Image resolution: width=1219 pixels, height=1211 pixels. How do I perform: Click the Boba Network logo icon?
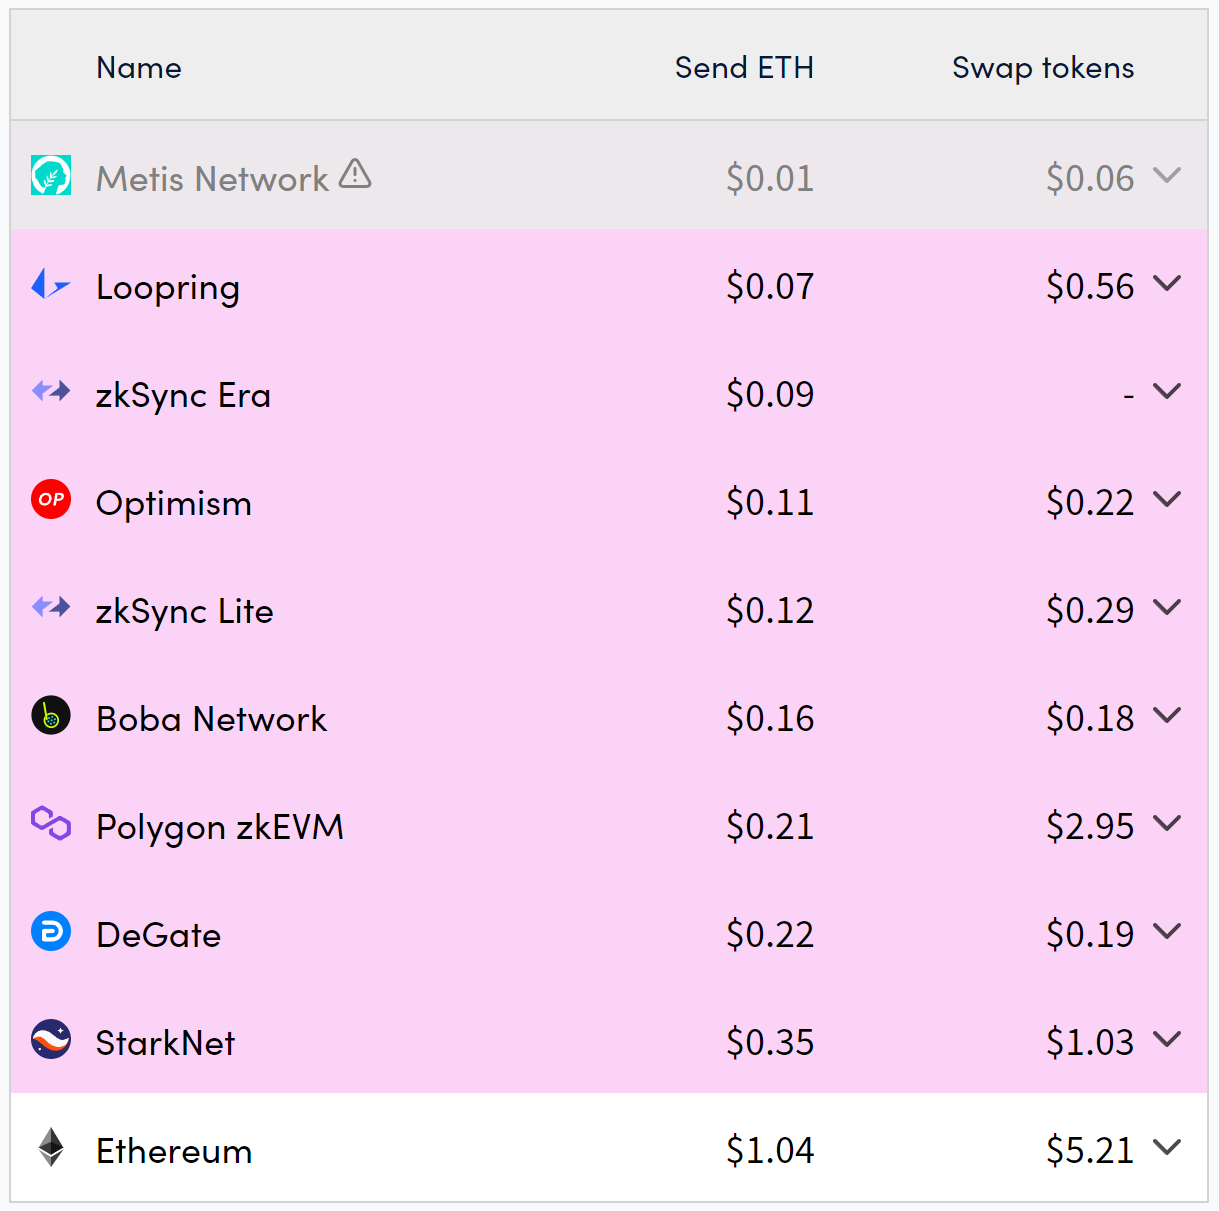51,716
